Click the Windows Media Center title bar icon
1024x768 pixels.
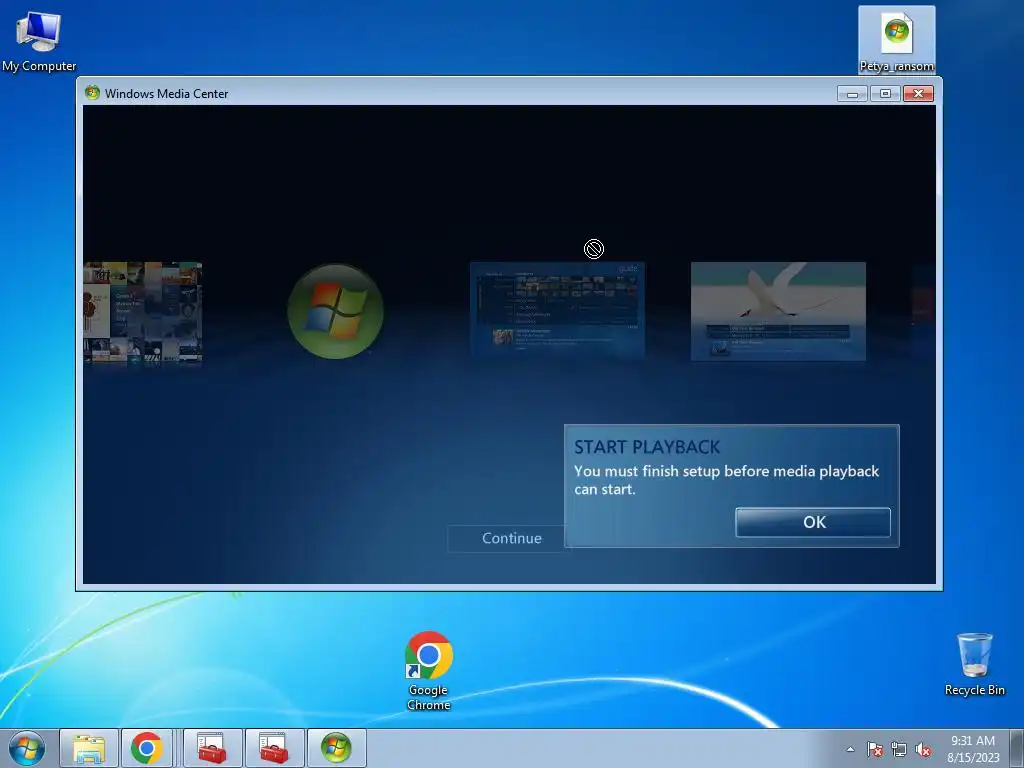92,93
